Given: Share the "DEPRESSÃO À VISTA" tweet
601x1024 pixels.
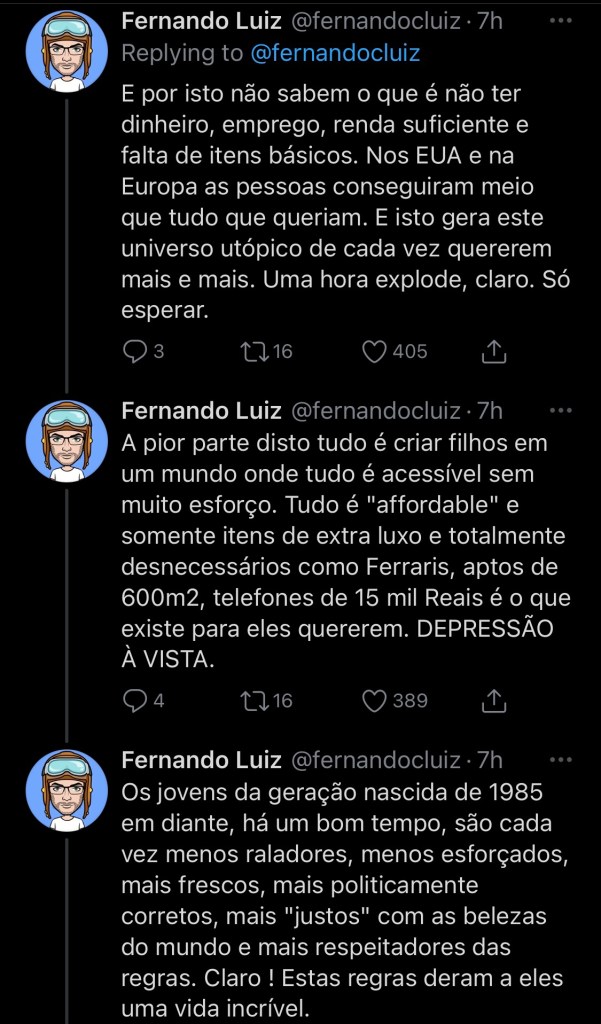Looking at the screenshot, I should pos(493,700).
